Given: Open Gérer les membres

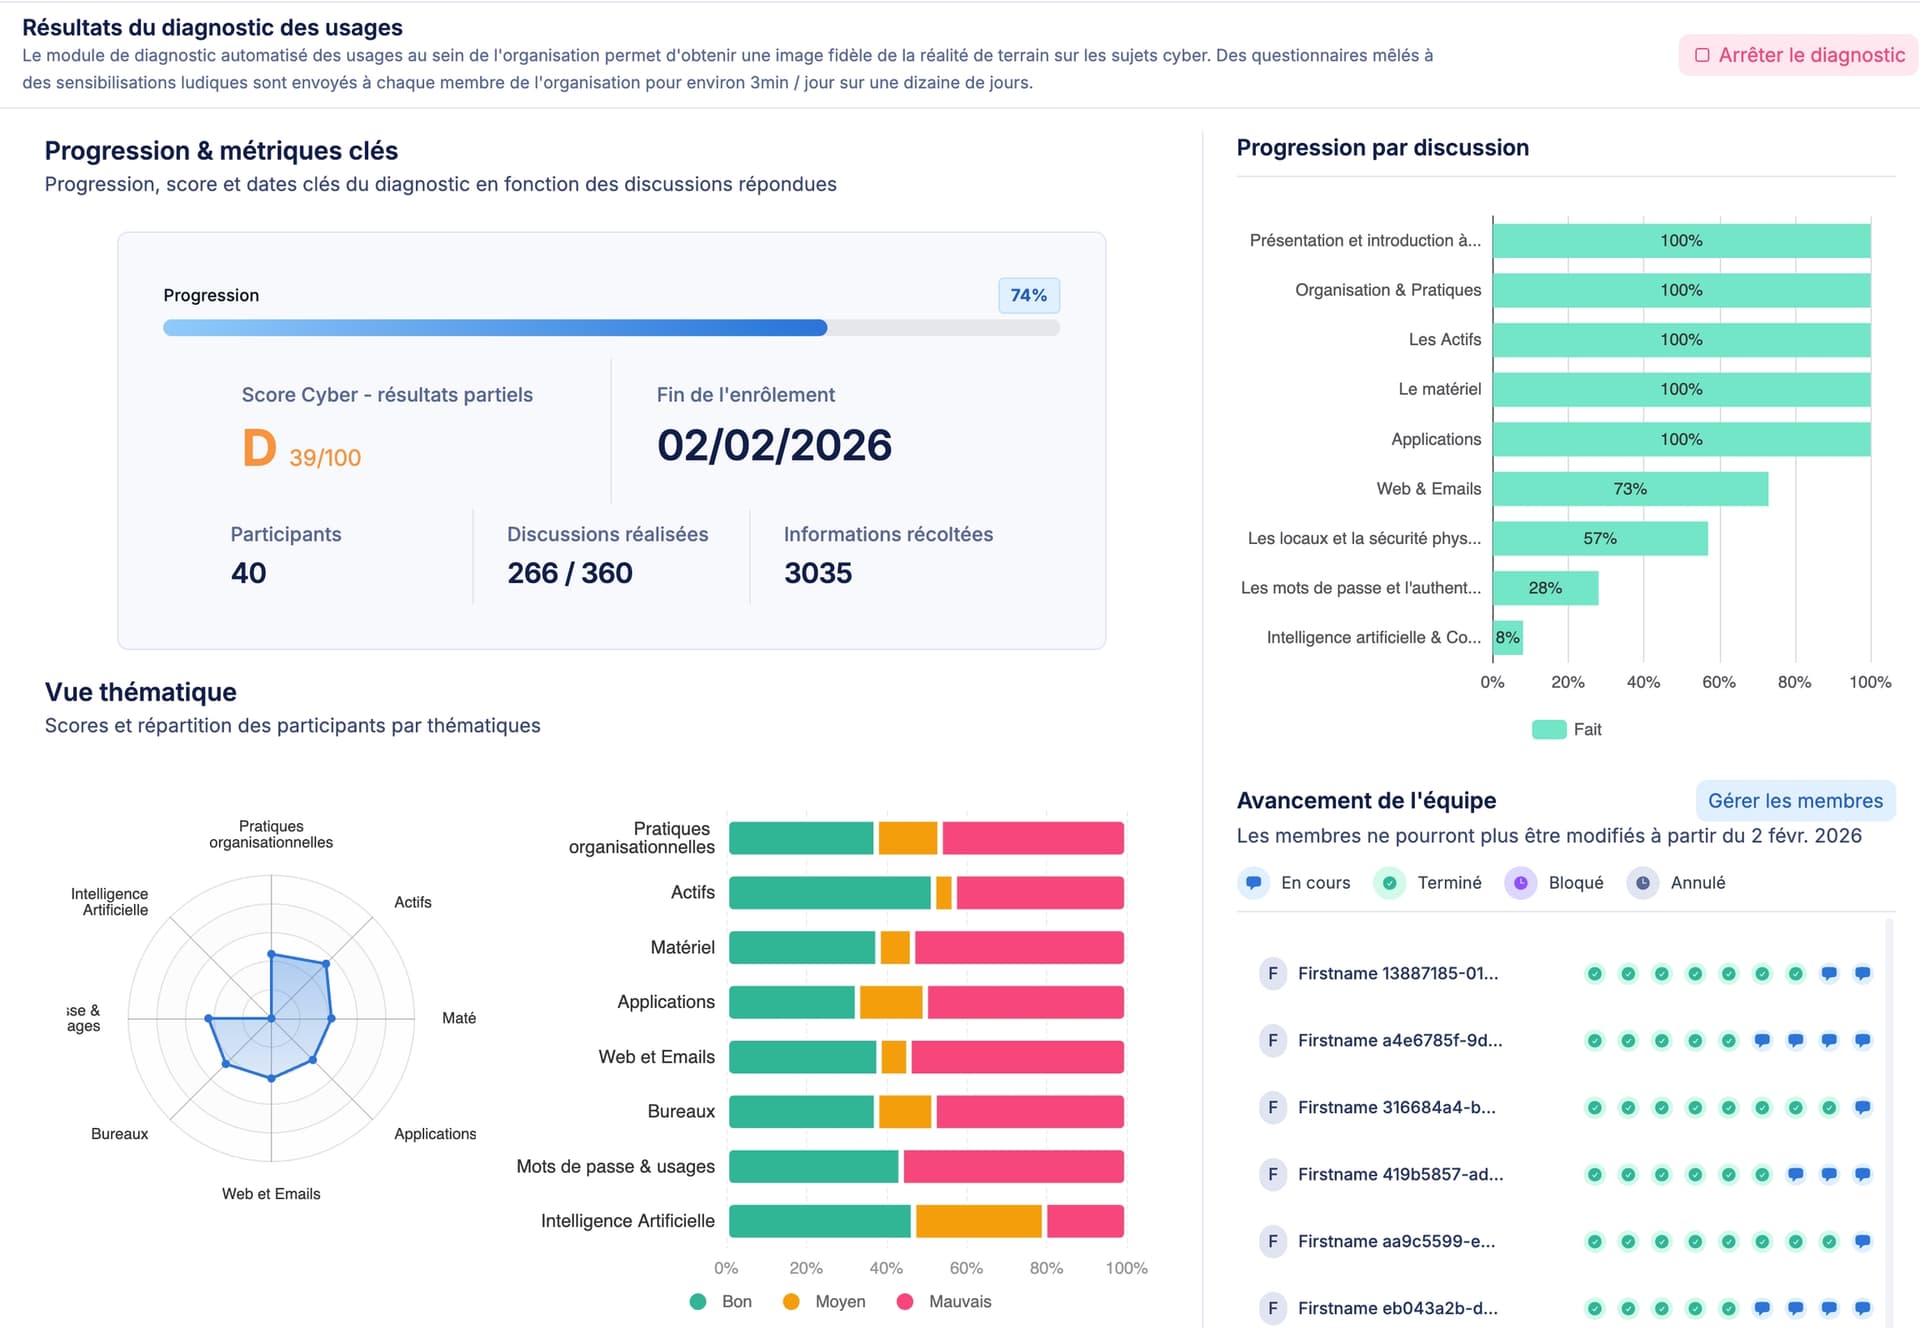Looking at the screenshot, I should (x=1794, y=800).
